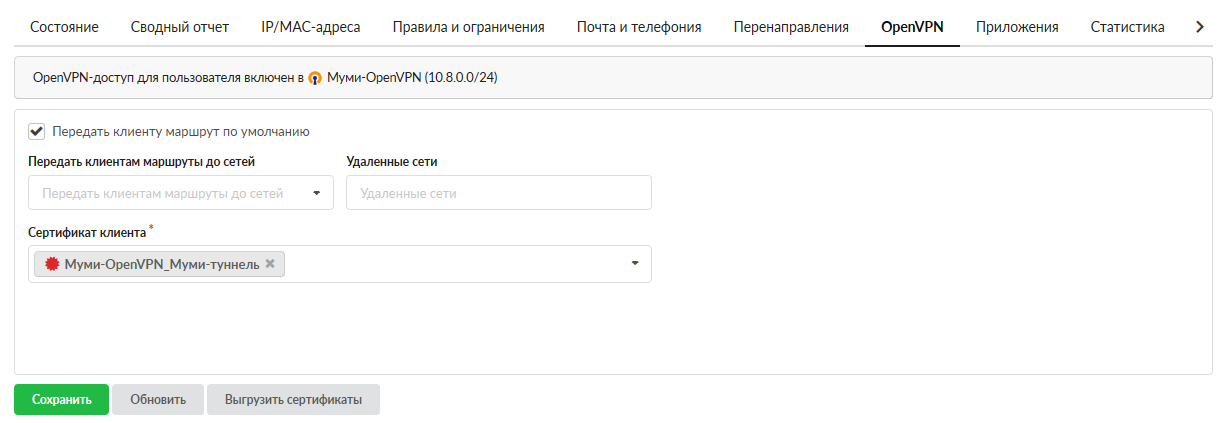This screenshot has height=423, width=1227.
Task: Expand the routes to networks dropdown
Action: tap(317, 194)
